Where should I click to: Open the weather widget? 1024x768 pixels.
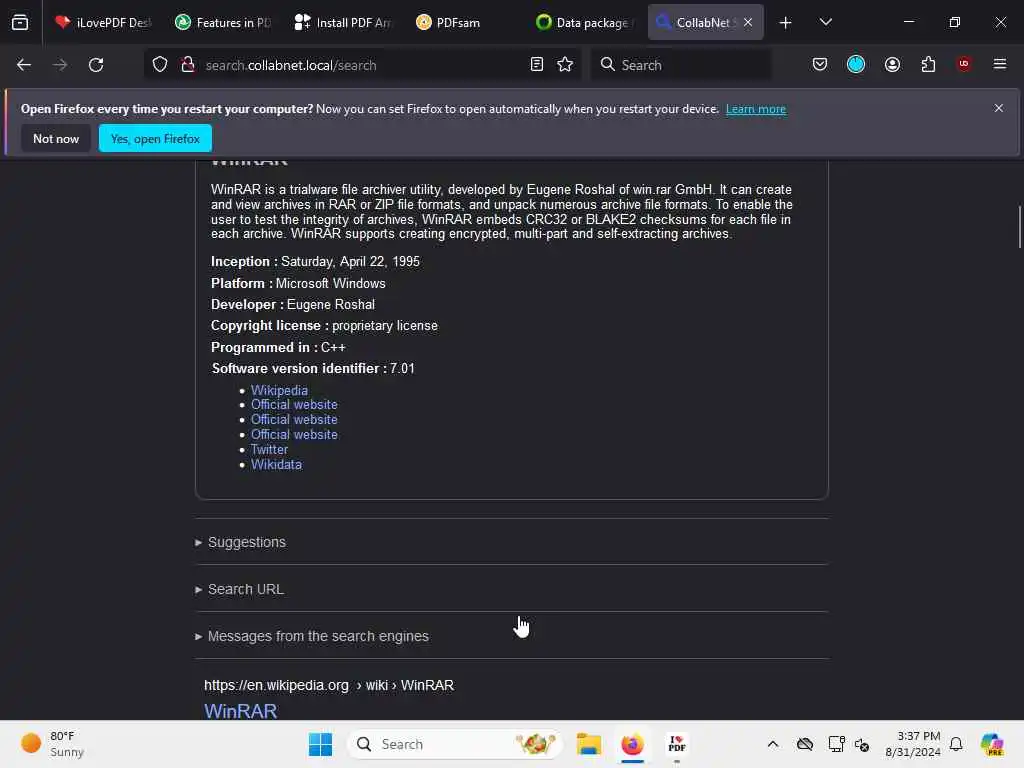52,744
